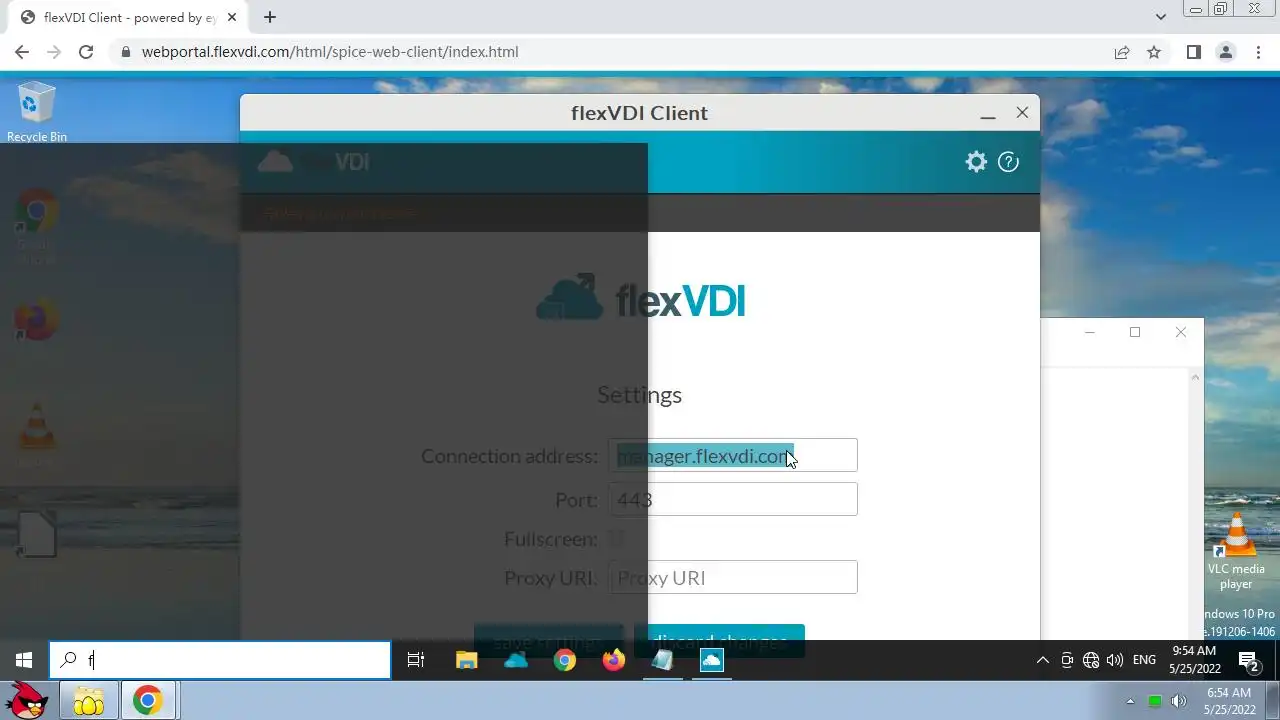Switch to flexVDI Client taskbar icon
Image resolution: width=1280 pixels, height=720 pixels.
pos(711,660)
